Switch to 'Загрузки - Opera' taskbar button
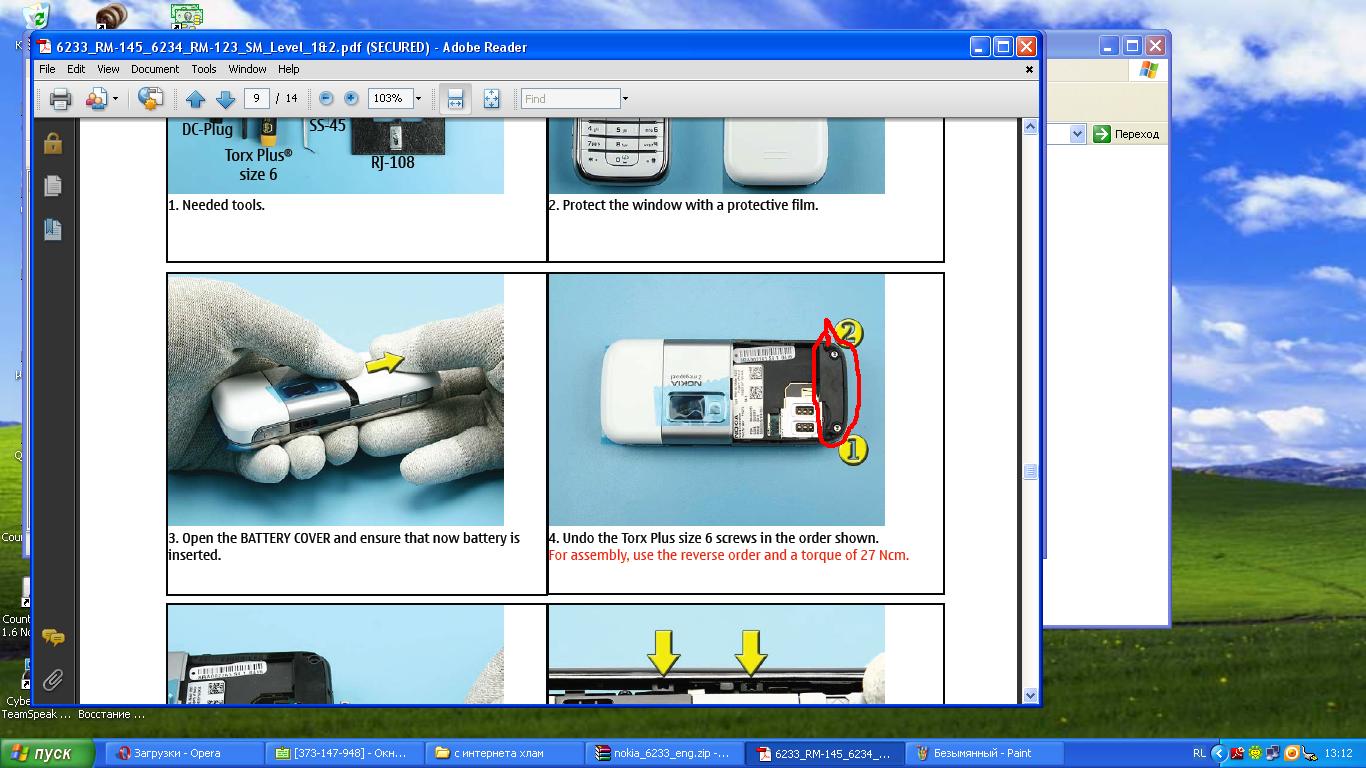Viewport: 1366px width, 768px height. (x=183, y=753)
